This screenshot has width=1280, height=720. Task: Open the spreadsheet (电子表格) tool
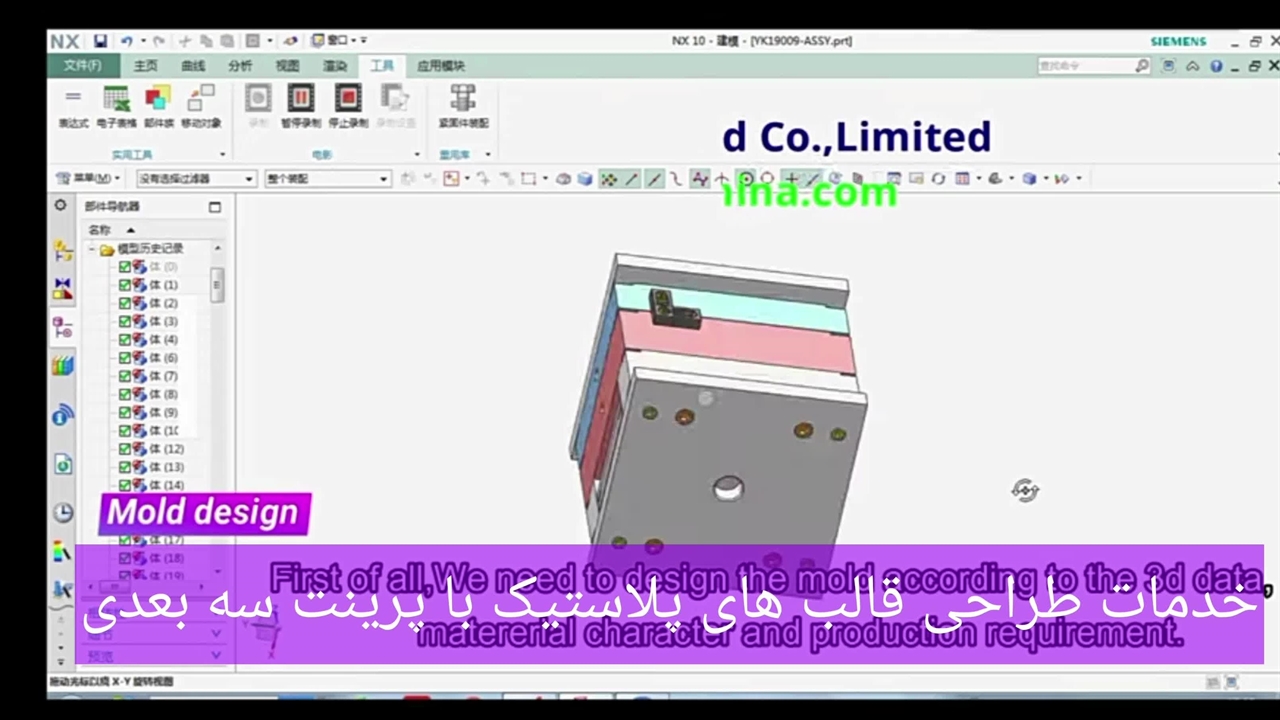(117, 106)
